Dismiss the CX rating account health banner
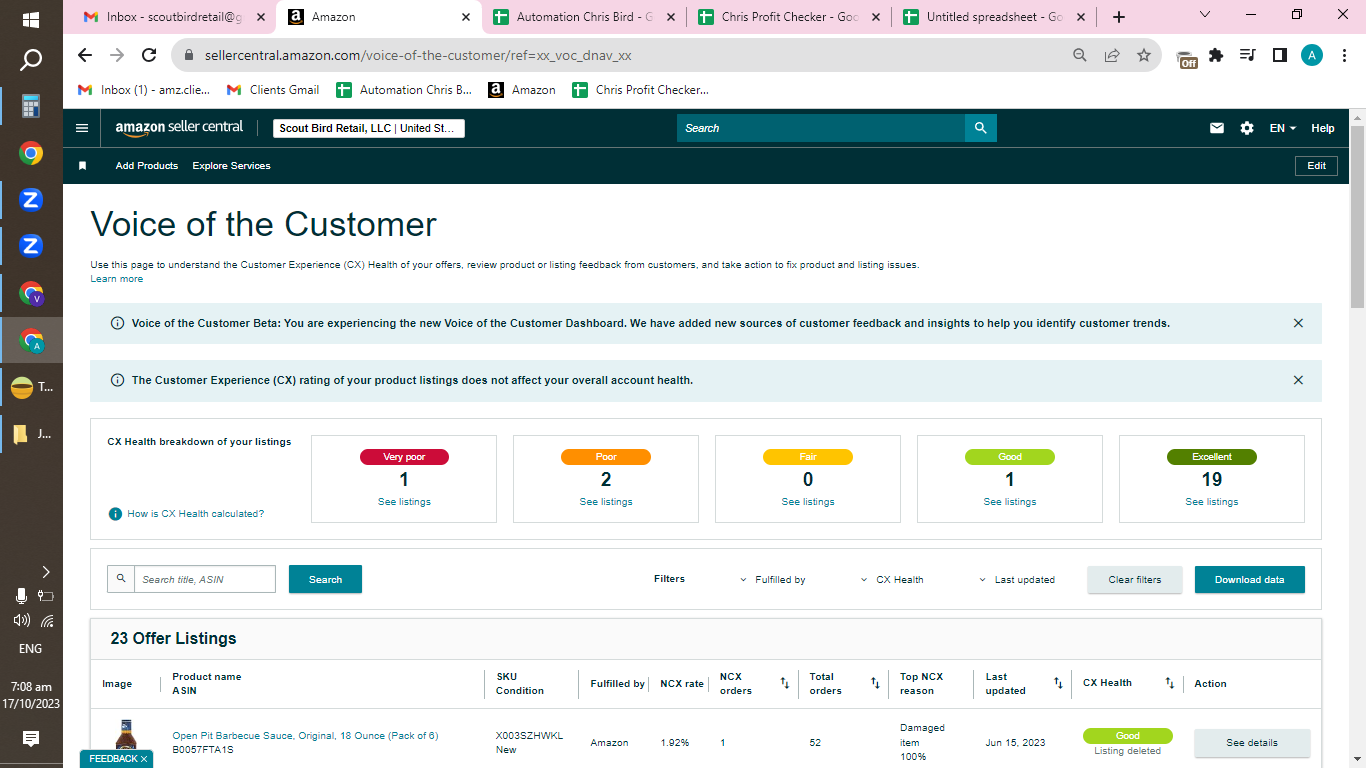This screenshot has width=1366, height=768. point(1298,380)
